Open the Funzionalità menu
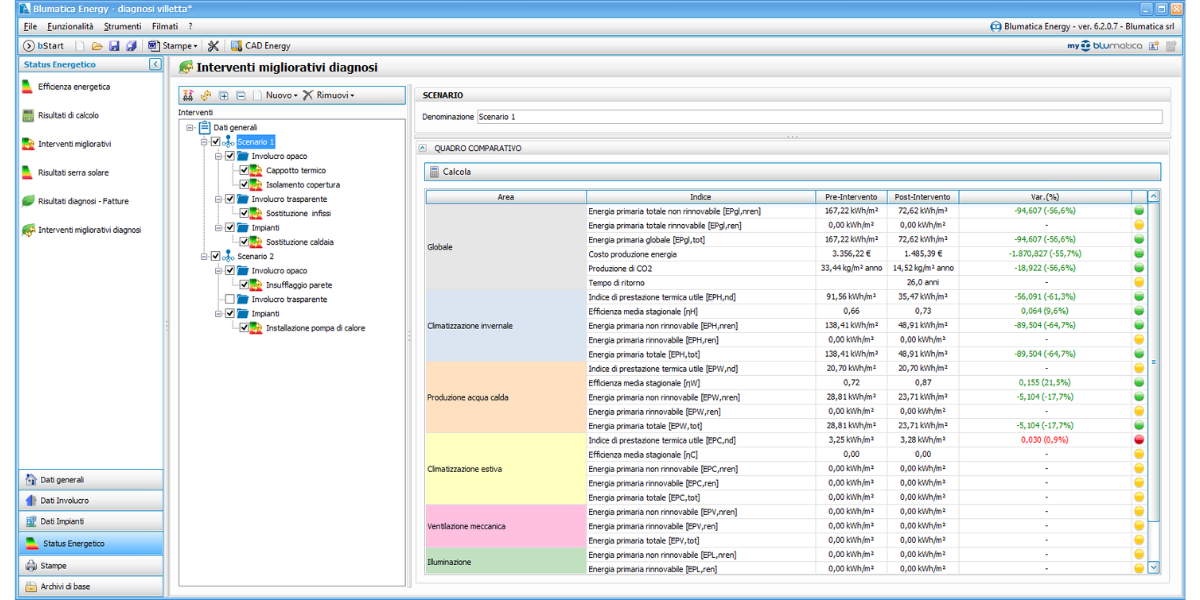The width and height of the screenshot is (1200, 600). coord(69,25)
